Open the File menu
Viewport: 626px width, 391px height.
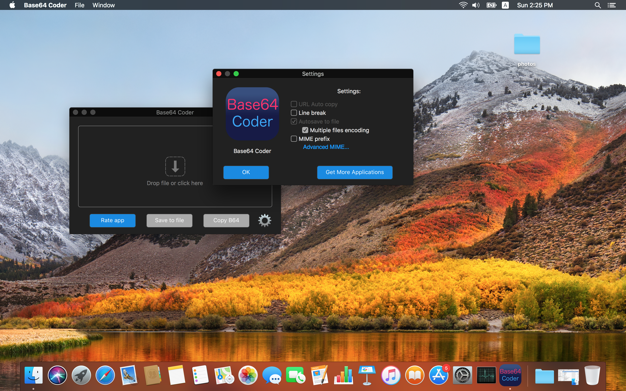pyautogui.click(x=79, y=5)
